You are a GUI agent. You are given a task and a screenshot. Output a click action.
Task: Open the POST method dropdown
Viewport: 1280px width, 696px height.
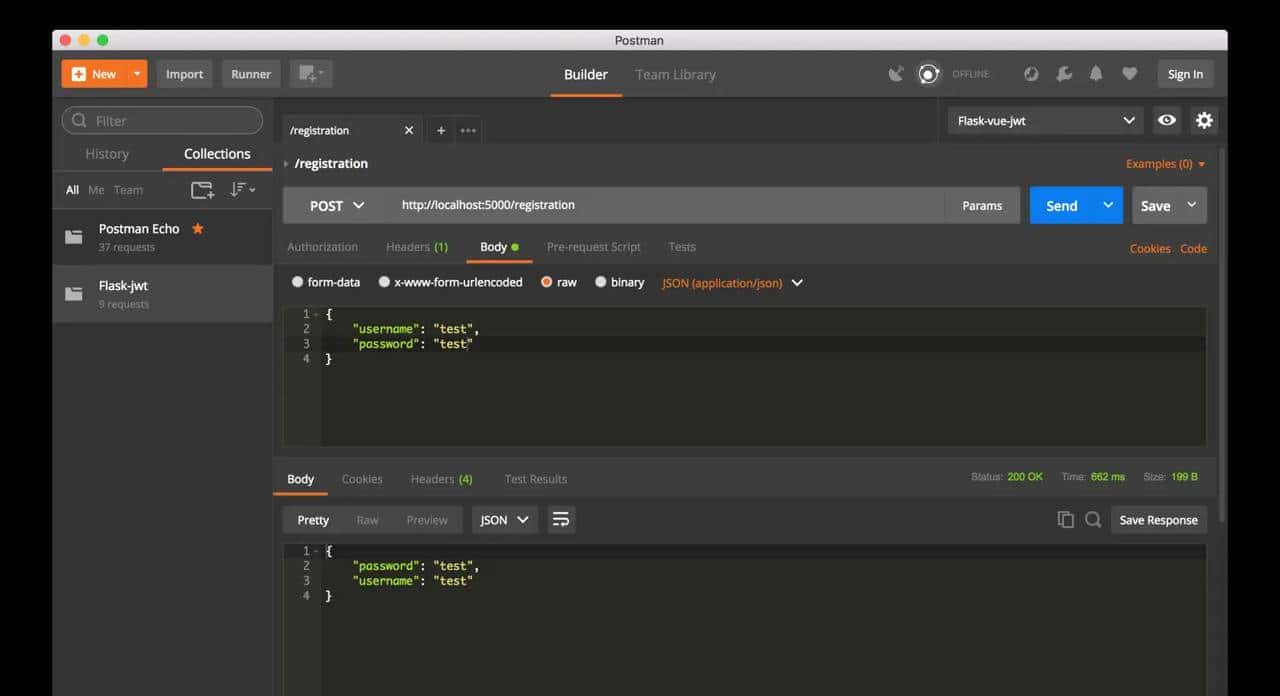click(336, 206)
